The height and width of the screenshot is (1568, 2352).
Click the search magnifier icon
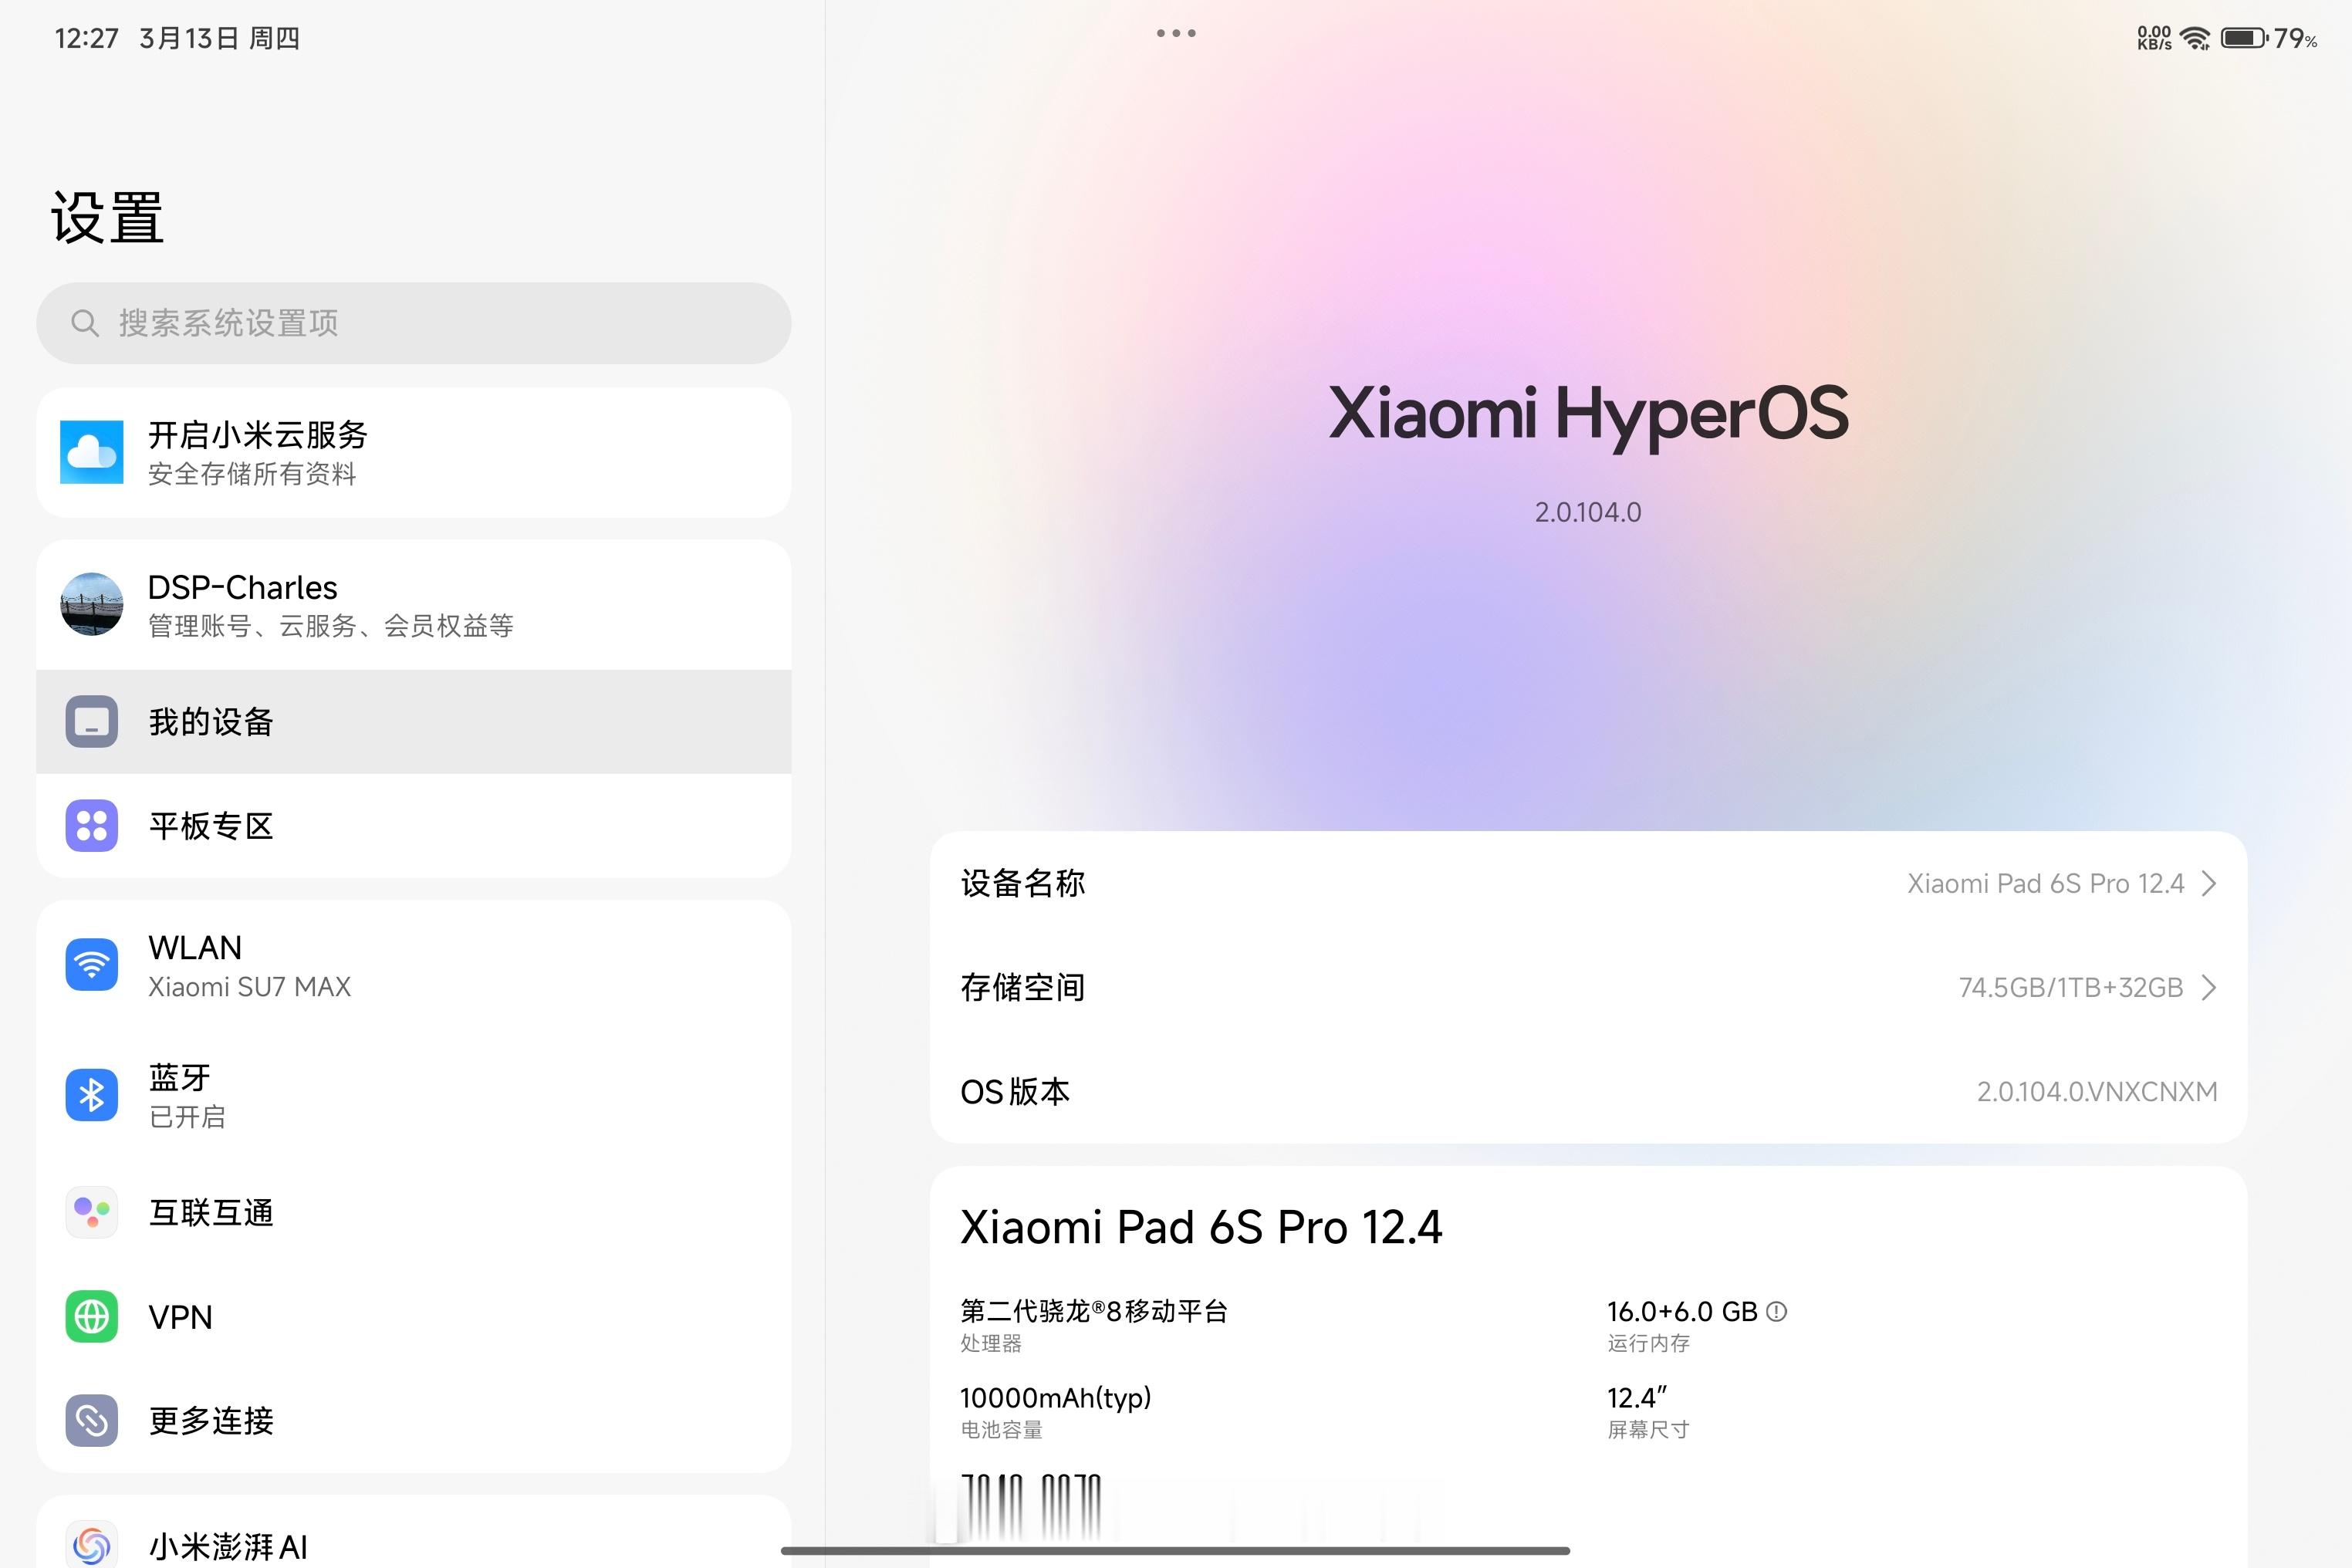(85, 323)
